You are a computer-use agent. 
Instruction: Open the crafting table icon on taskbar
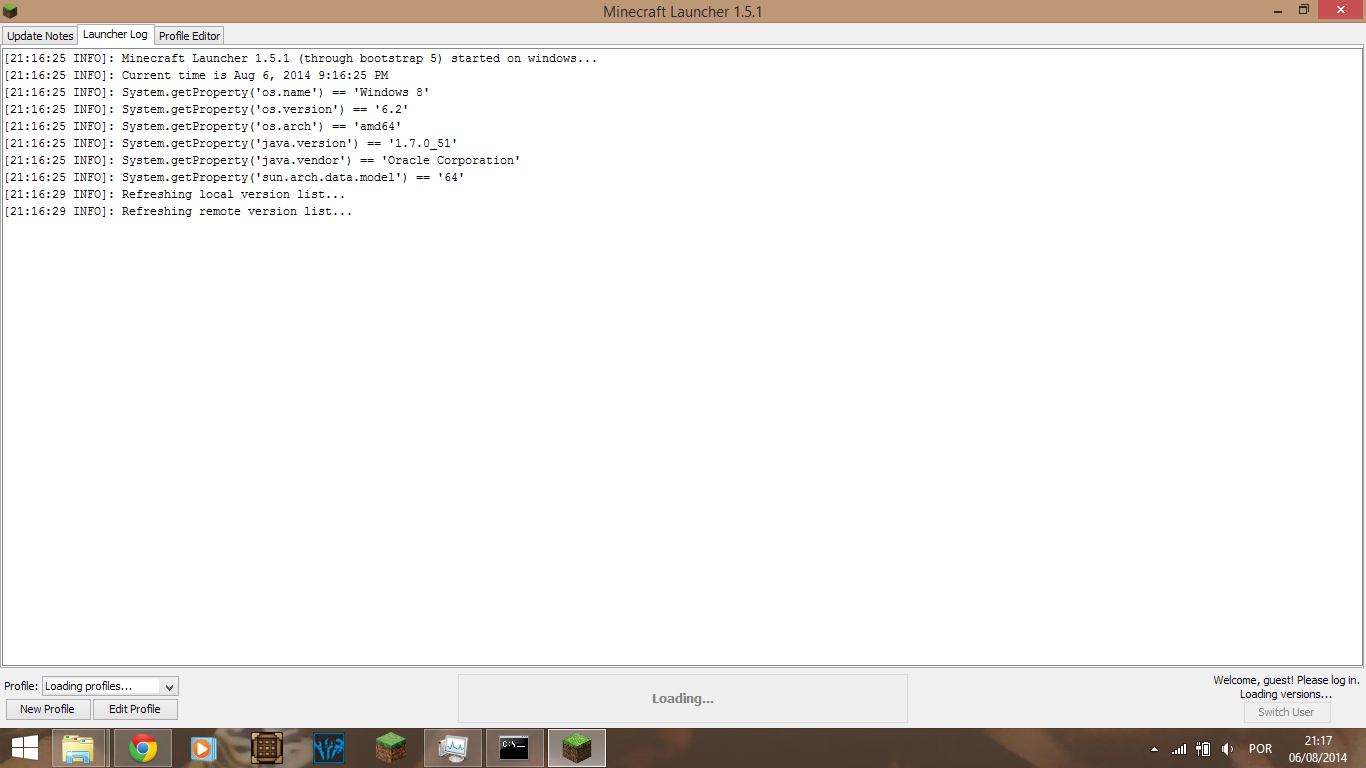(267, 748)
